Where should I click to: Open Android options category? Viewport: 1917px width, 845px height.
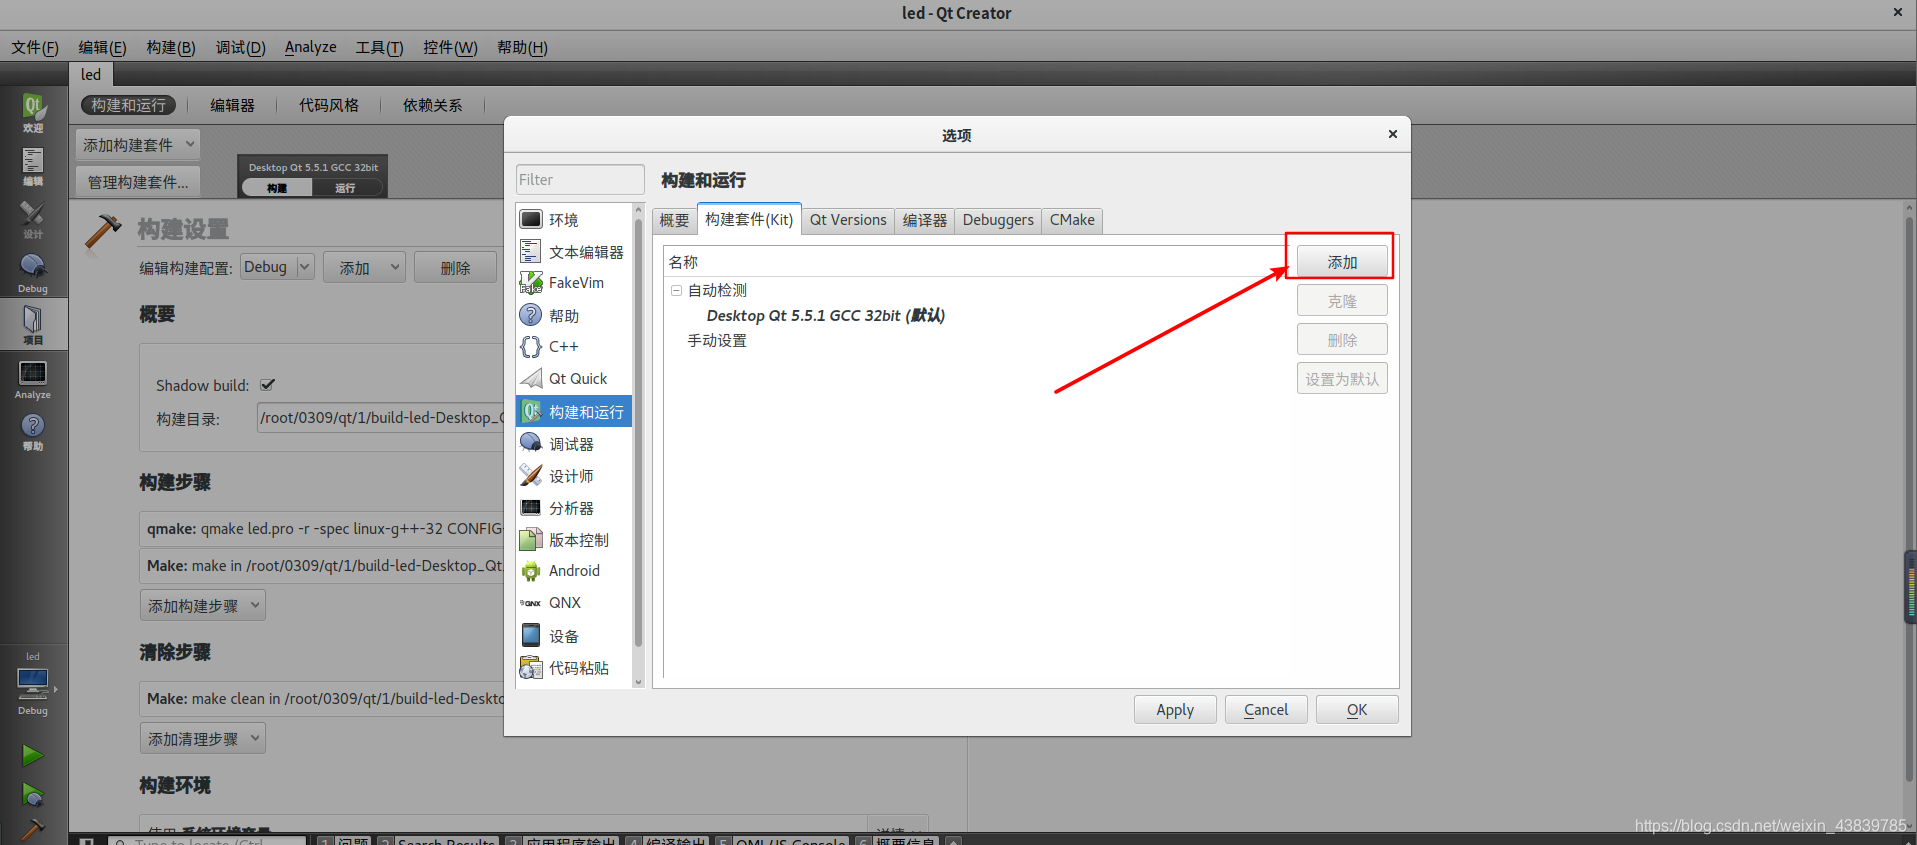[574, 570]
